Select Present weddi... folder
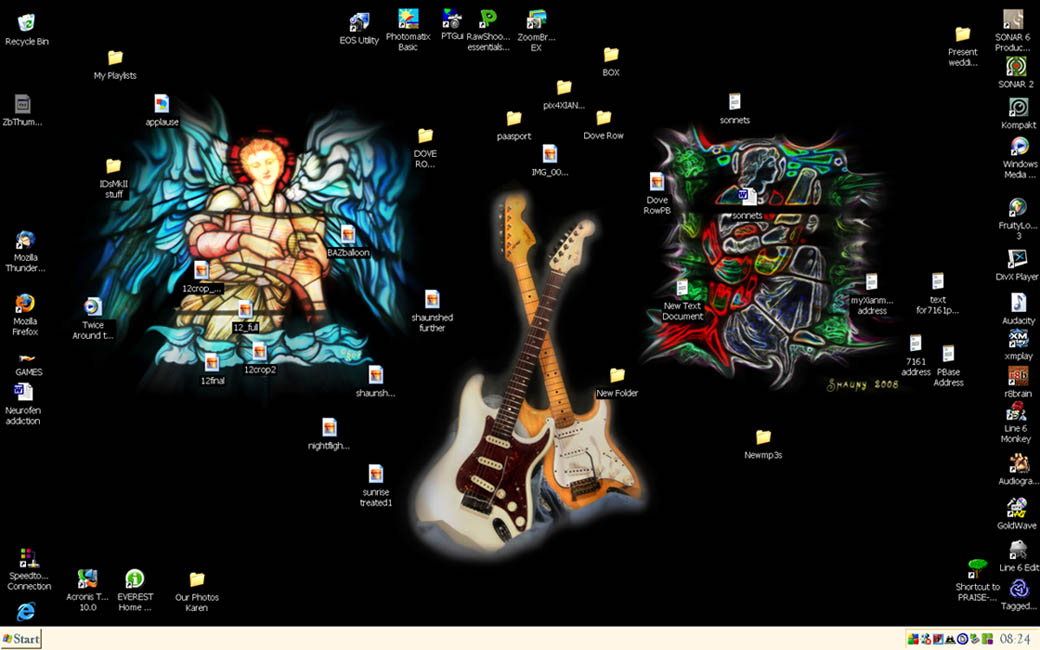This screenshot has height=650, width=1040. (962, 34)
